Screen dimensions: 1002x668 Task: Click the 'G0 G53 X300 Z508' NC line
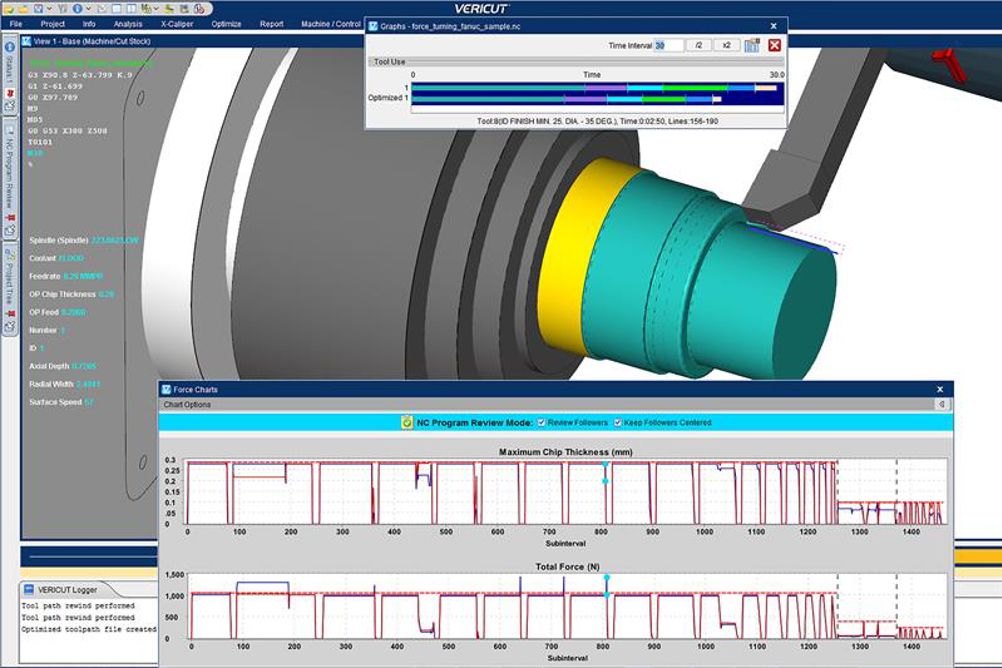click(68, 131)
